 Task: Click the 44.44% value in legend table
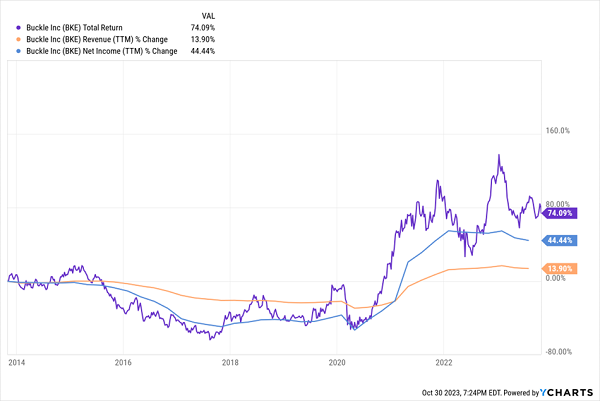coord(203,51)
